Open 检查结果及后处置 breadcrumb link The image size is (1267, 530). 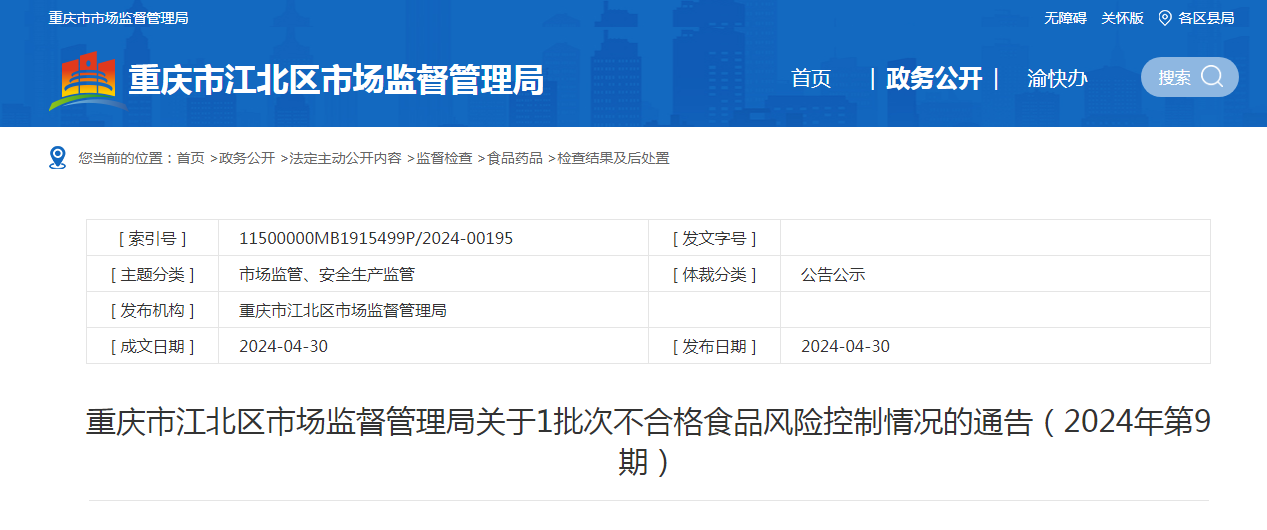(613, 158)
